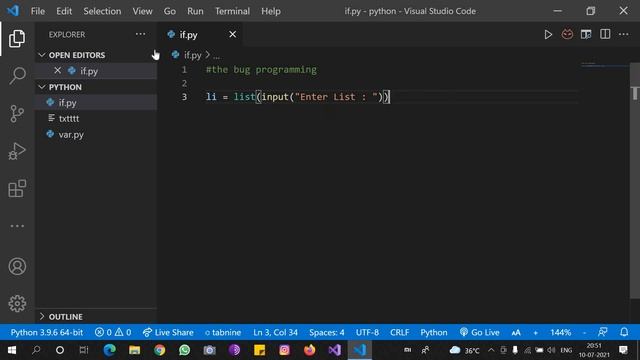Open the Selection menu
This screenshot has height=360, width=640.
click(102, 11)
